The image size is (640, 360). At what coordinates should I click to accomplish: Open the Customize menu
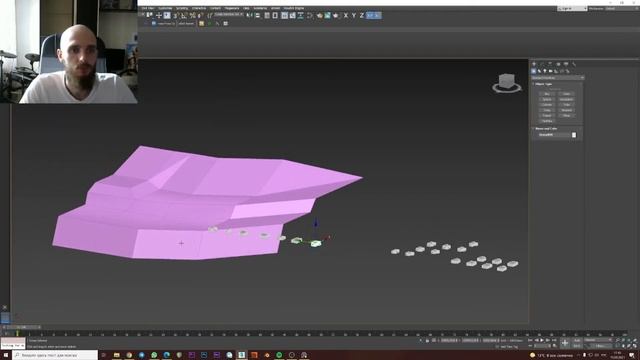click(165, 8)
